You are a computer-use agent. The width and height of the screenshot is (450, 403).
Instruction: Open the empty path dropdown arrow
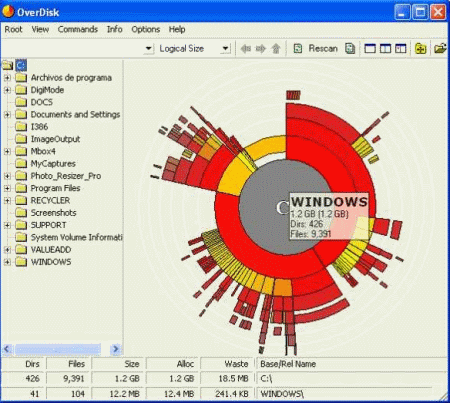click(x=149, y=49)
